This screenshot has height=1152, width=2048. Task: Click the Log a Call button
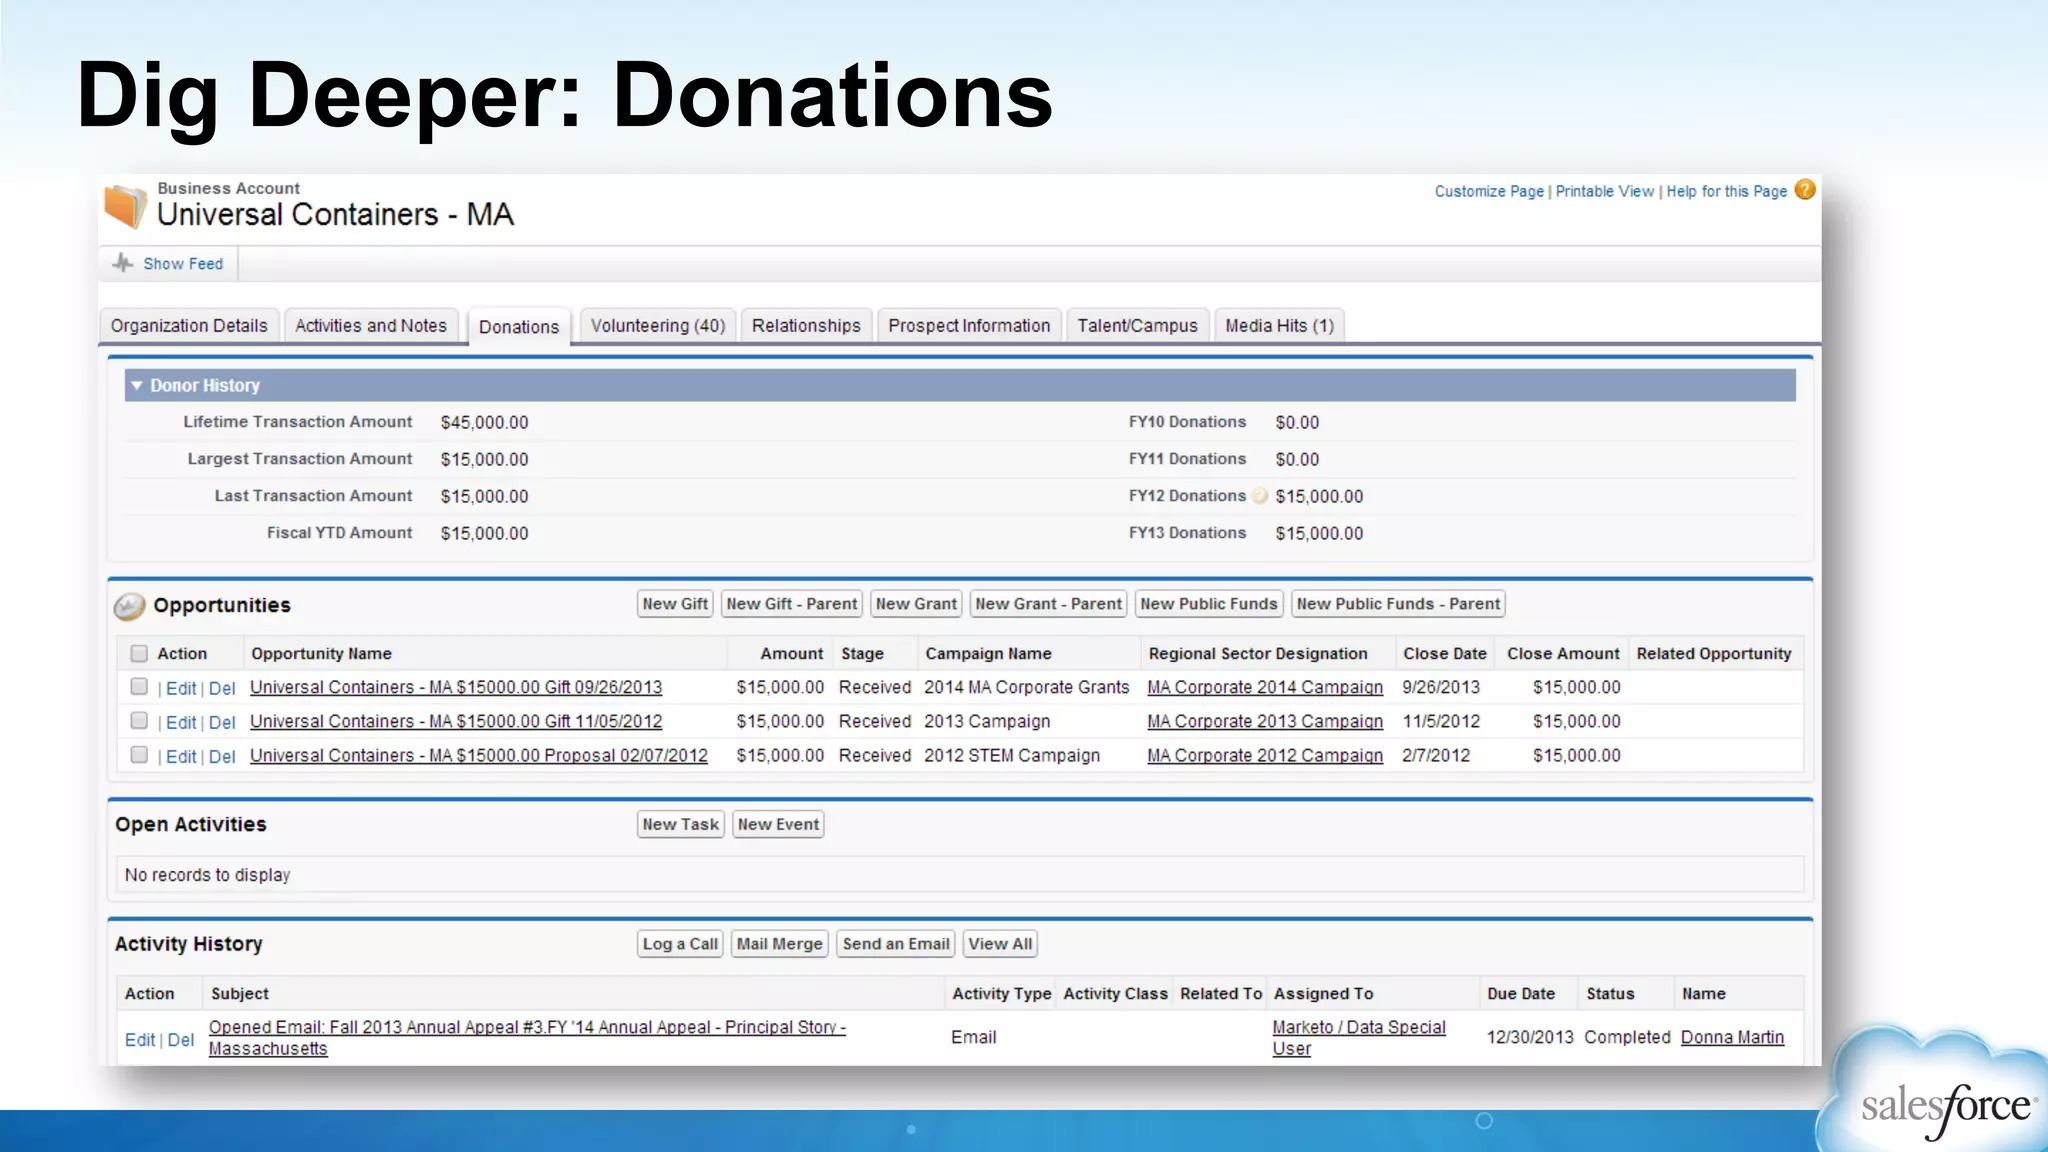680,944
